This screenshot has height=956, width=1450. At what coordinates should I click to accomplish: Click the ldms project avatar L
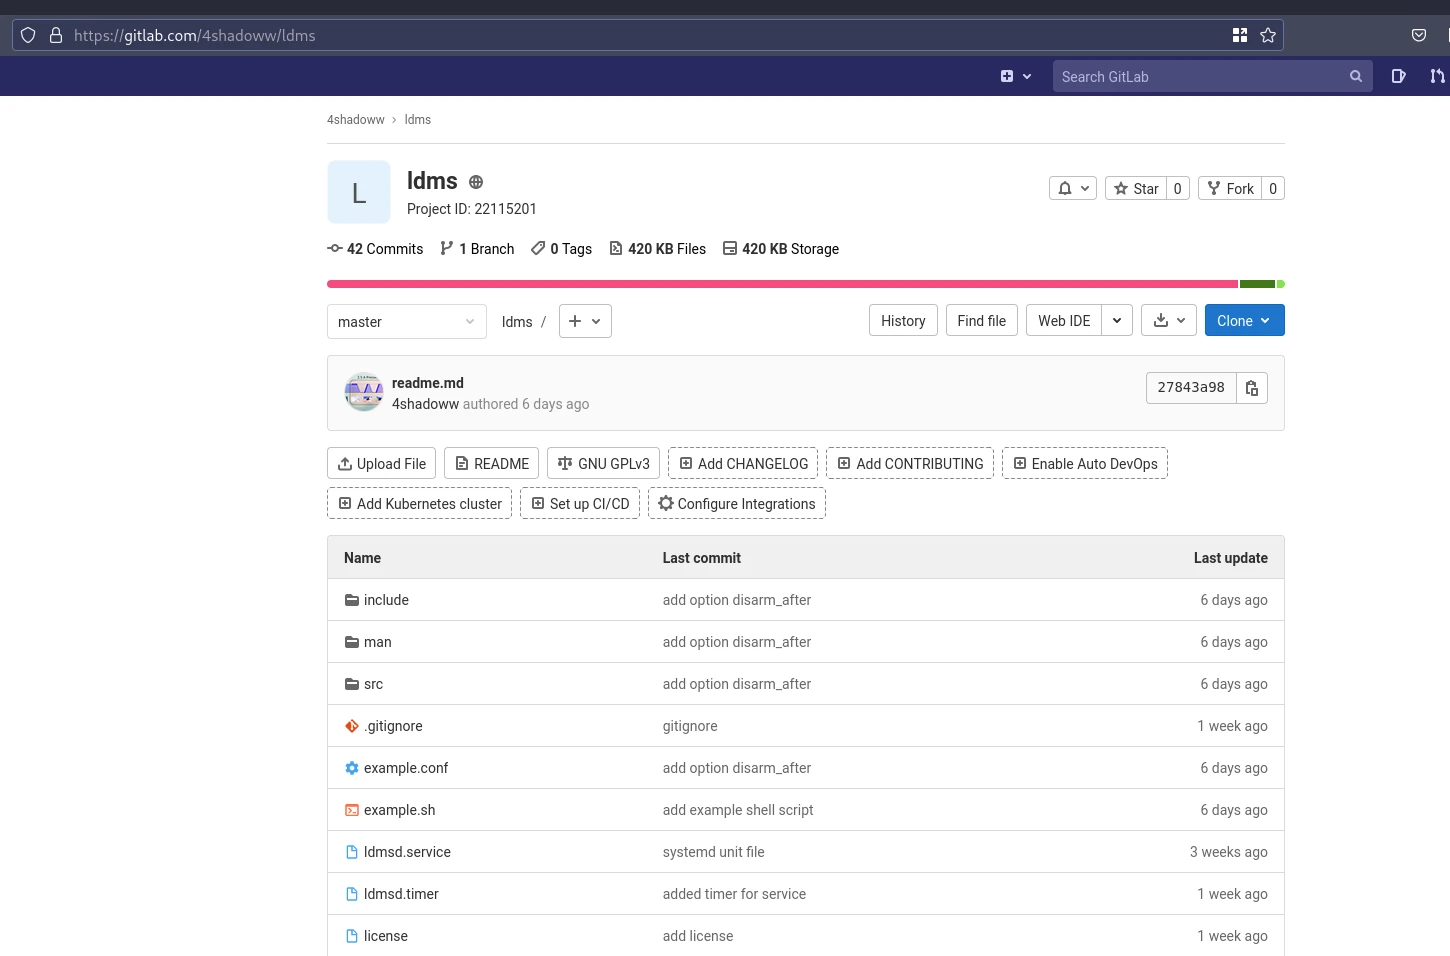coord(359,192)
